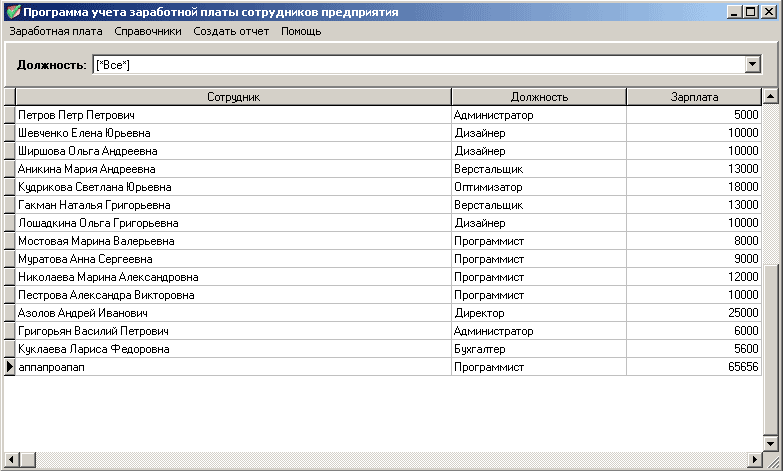Sort by the Сотрудник column header
Viewport: 783px width, 471px height.
click(x=233, y=96)
